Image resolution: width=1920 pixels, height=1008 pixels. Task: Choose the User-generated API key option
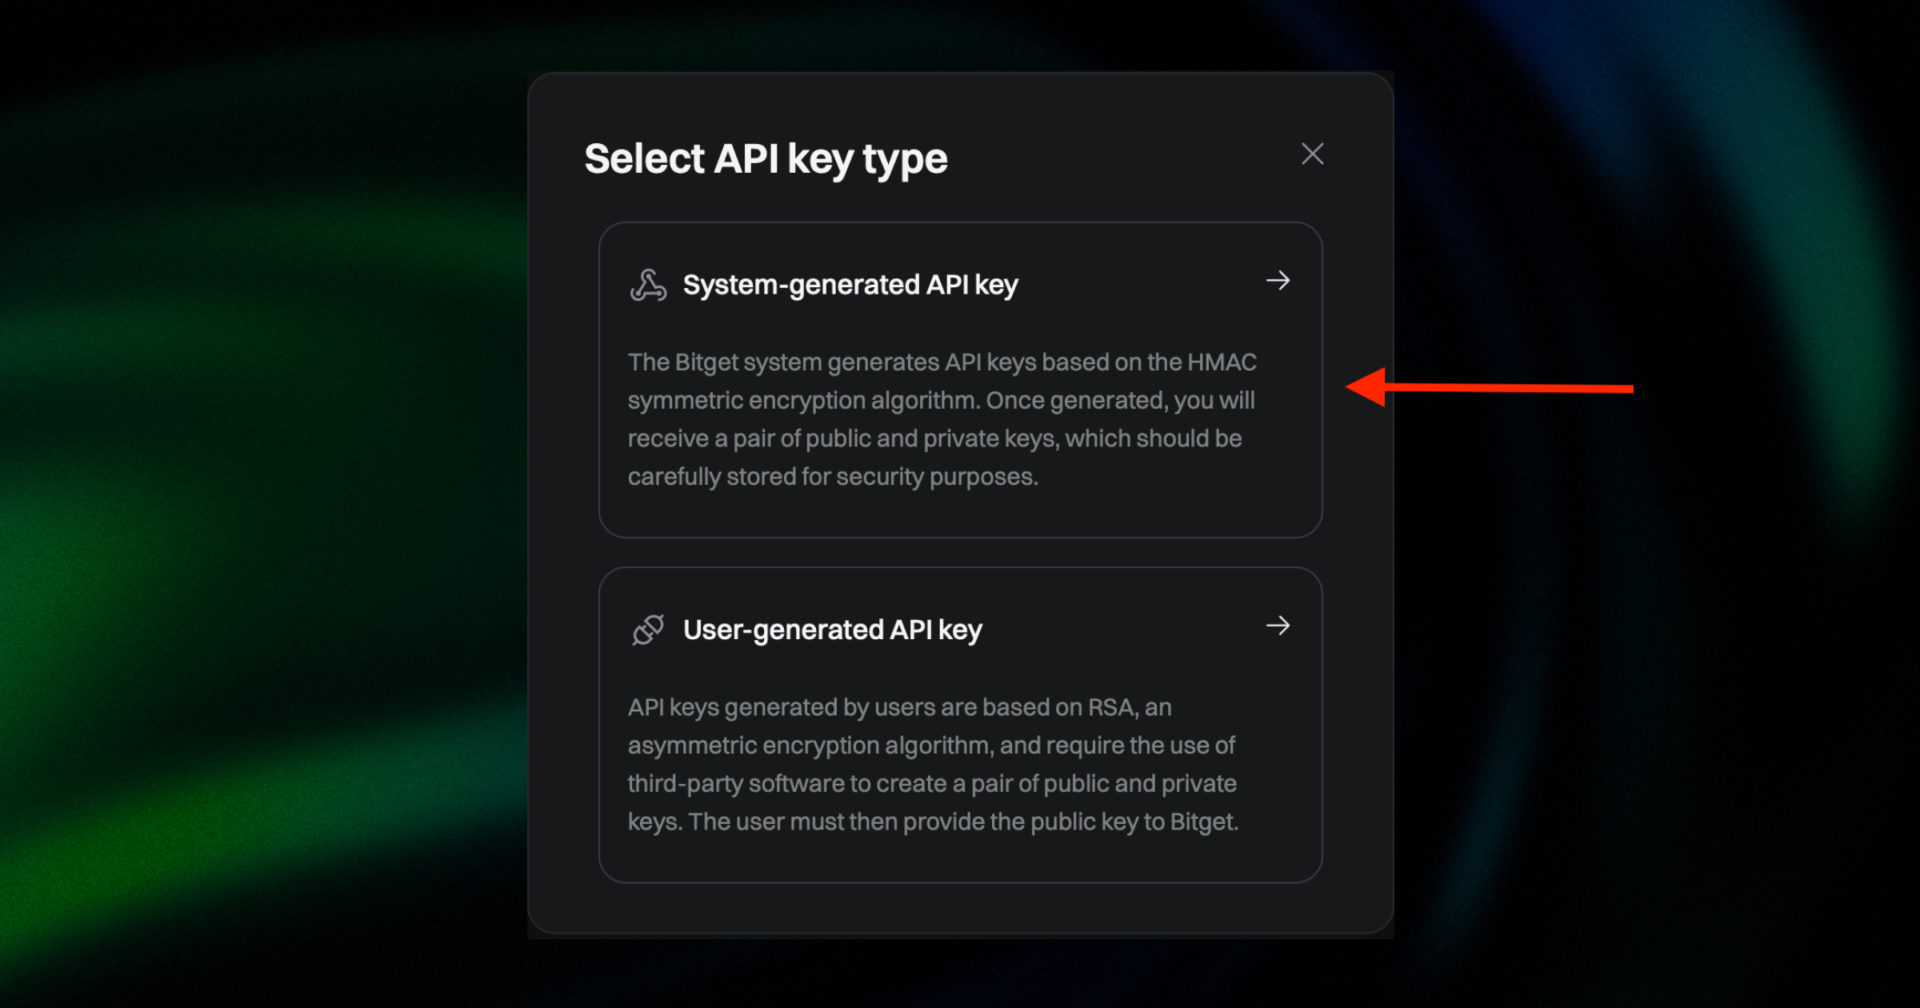pyautogui.click(x=960, y=724)
